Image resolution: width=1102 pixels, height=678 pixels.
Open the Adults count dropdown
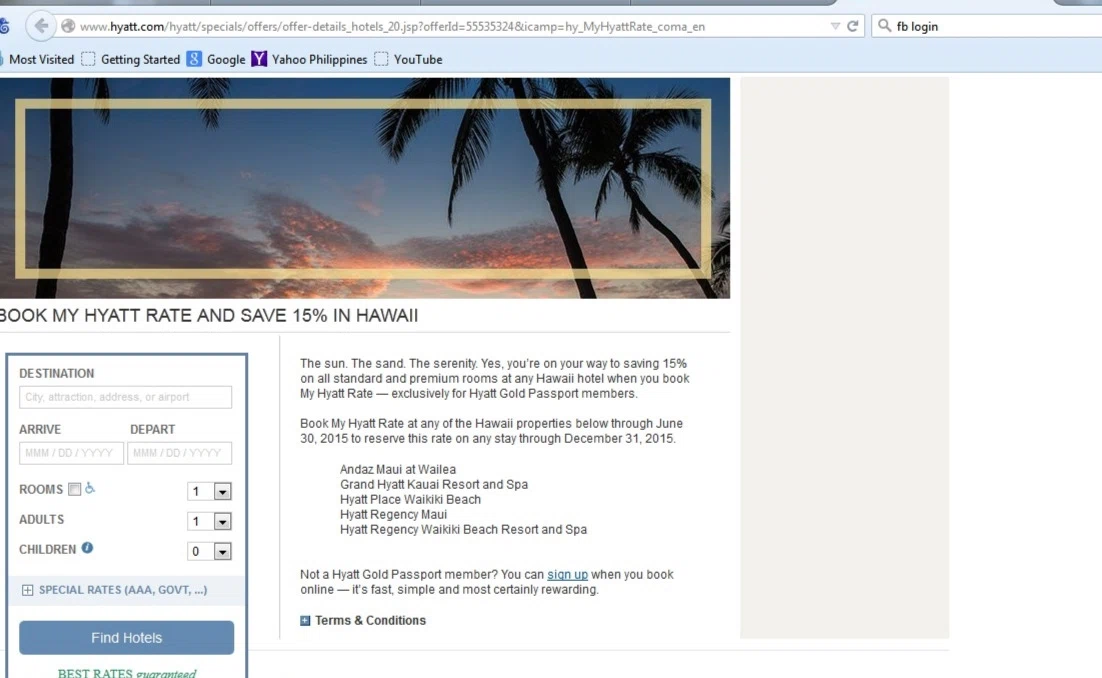click(209, 521)
